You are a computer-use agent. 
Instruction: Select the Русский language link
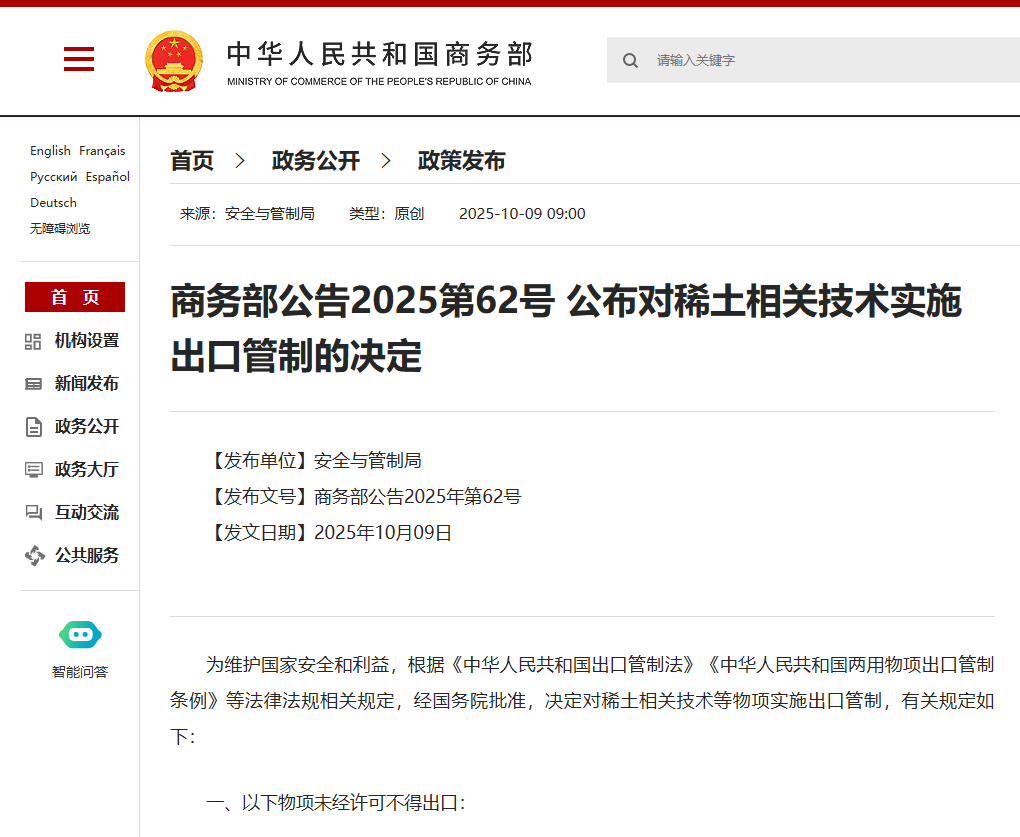click(x=53, y=177)
